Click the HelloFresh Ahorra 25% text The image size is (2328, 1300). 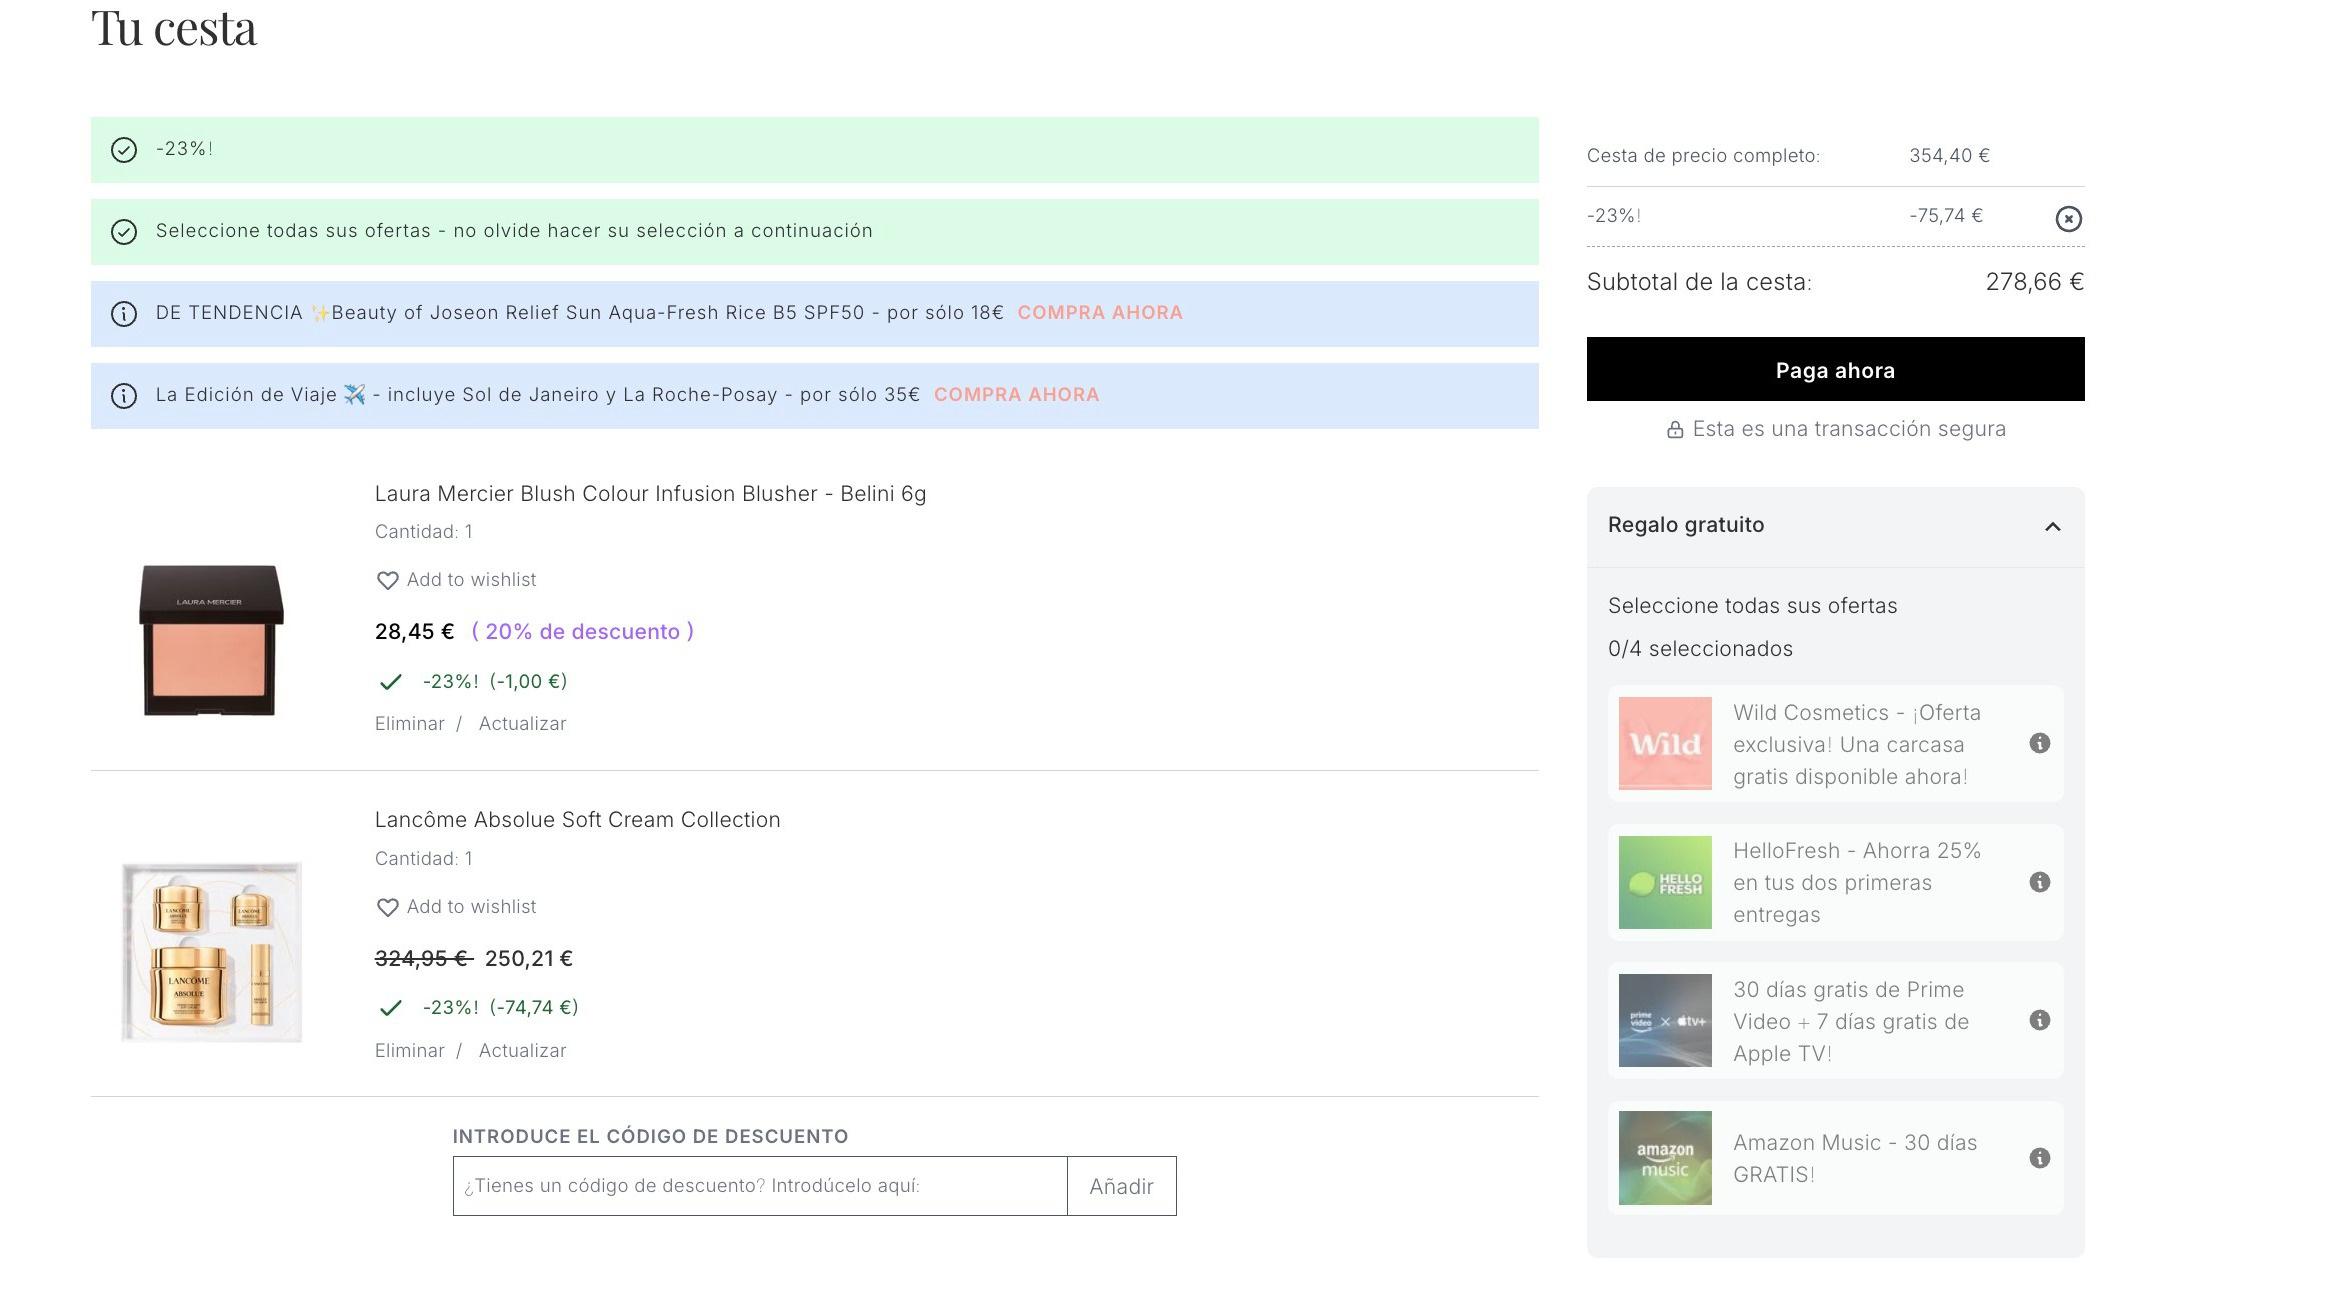click(x=1857, y=882)
